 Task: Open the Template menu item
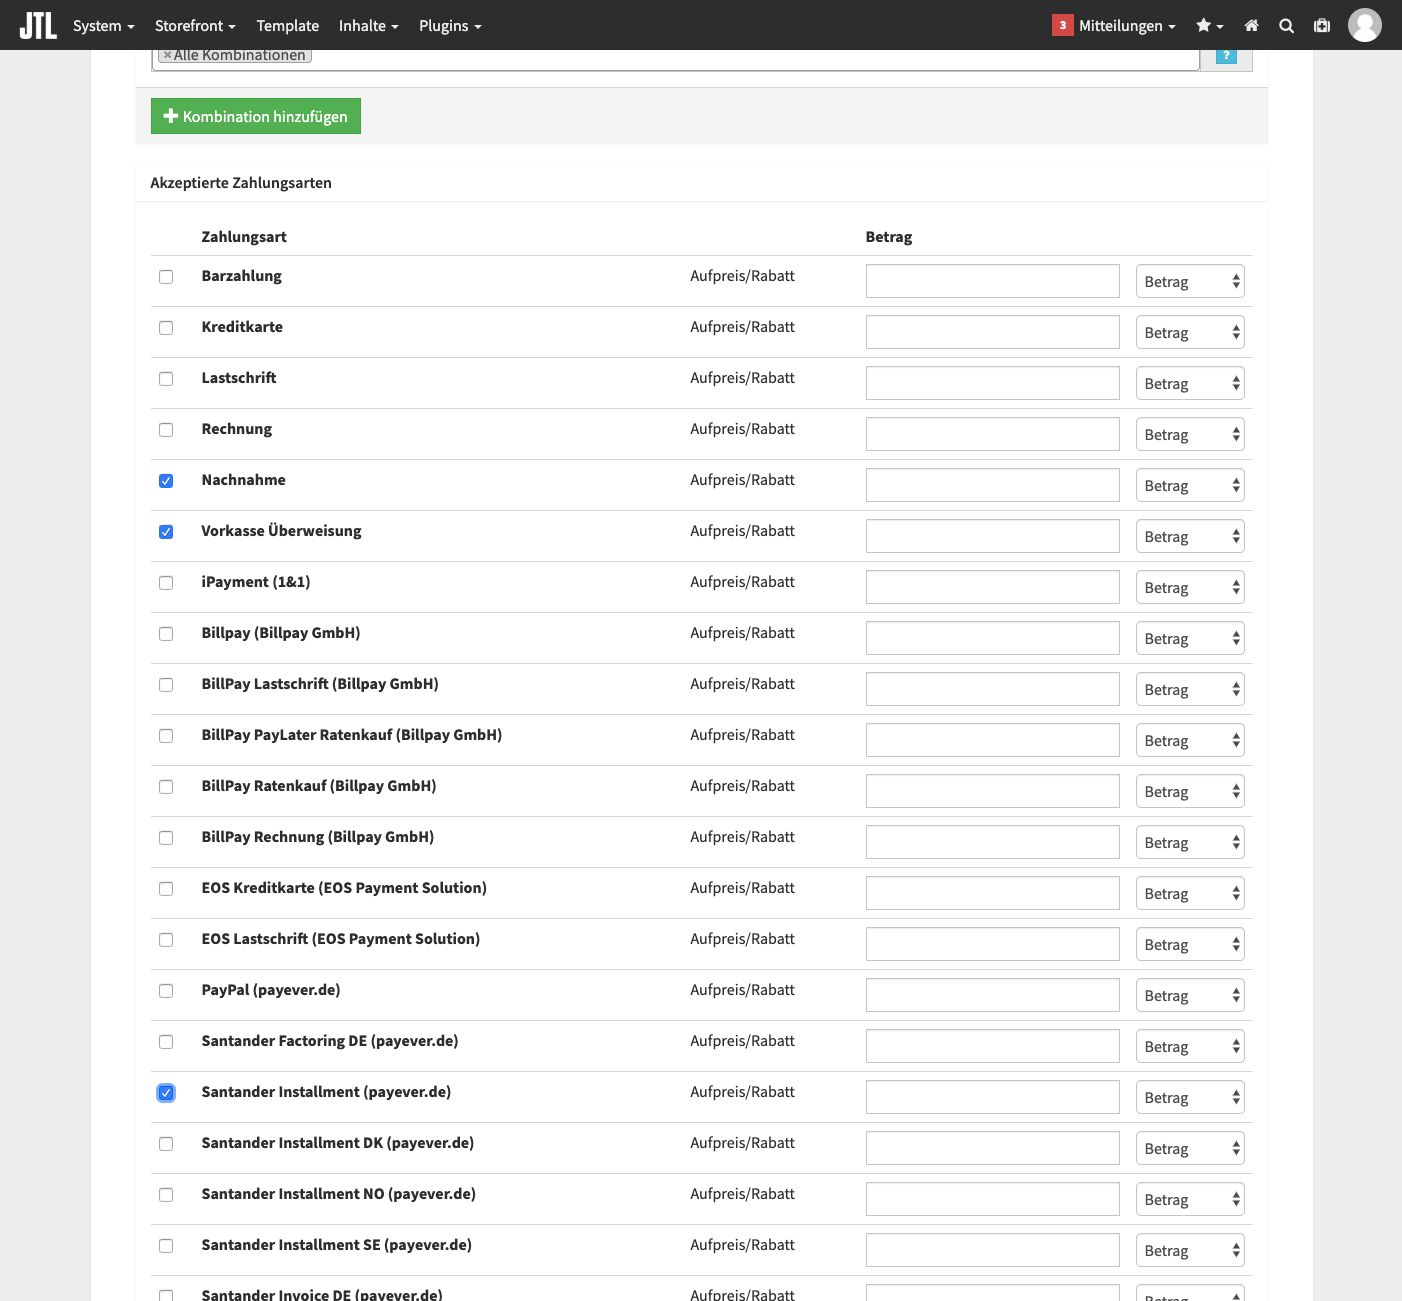point(287,25)
